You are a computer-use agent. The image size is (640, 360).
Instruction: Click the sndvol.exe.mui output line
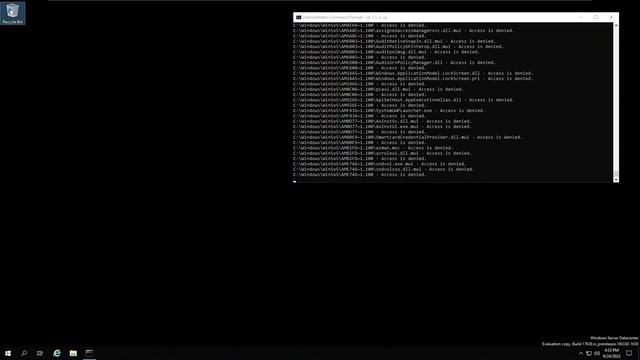[x=379, y=164]
